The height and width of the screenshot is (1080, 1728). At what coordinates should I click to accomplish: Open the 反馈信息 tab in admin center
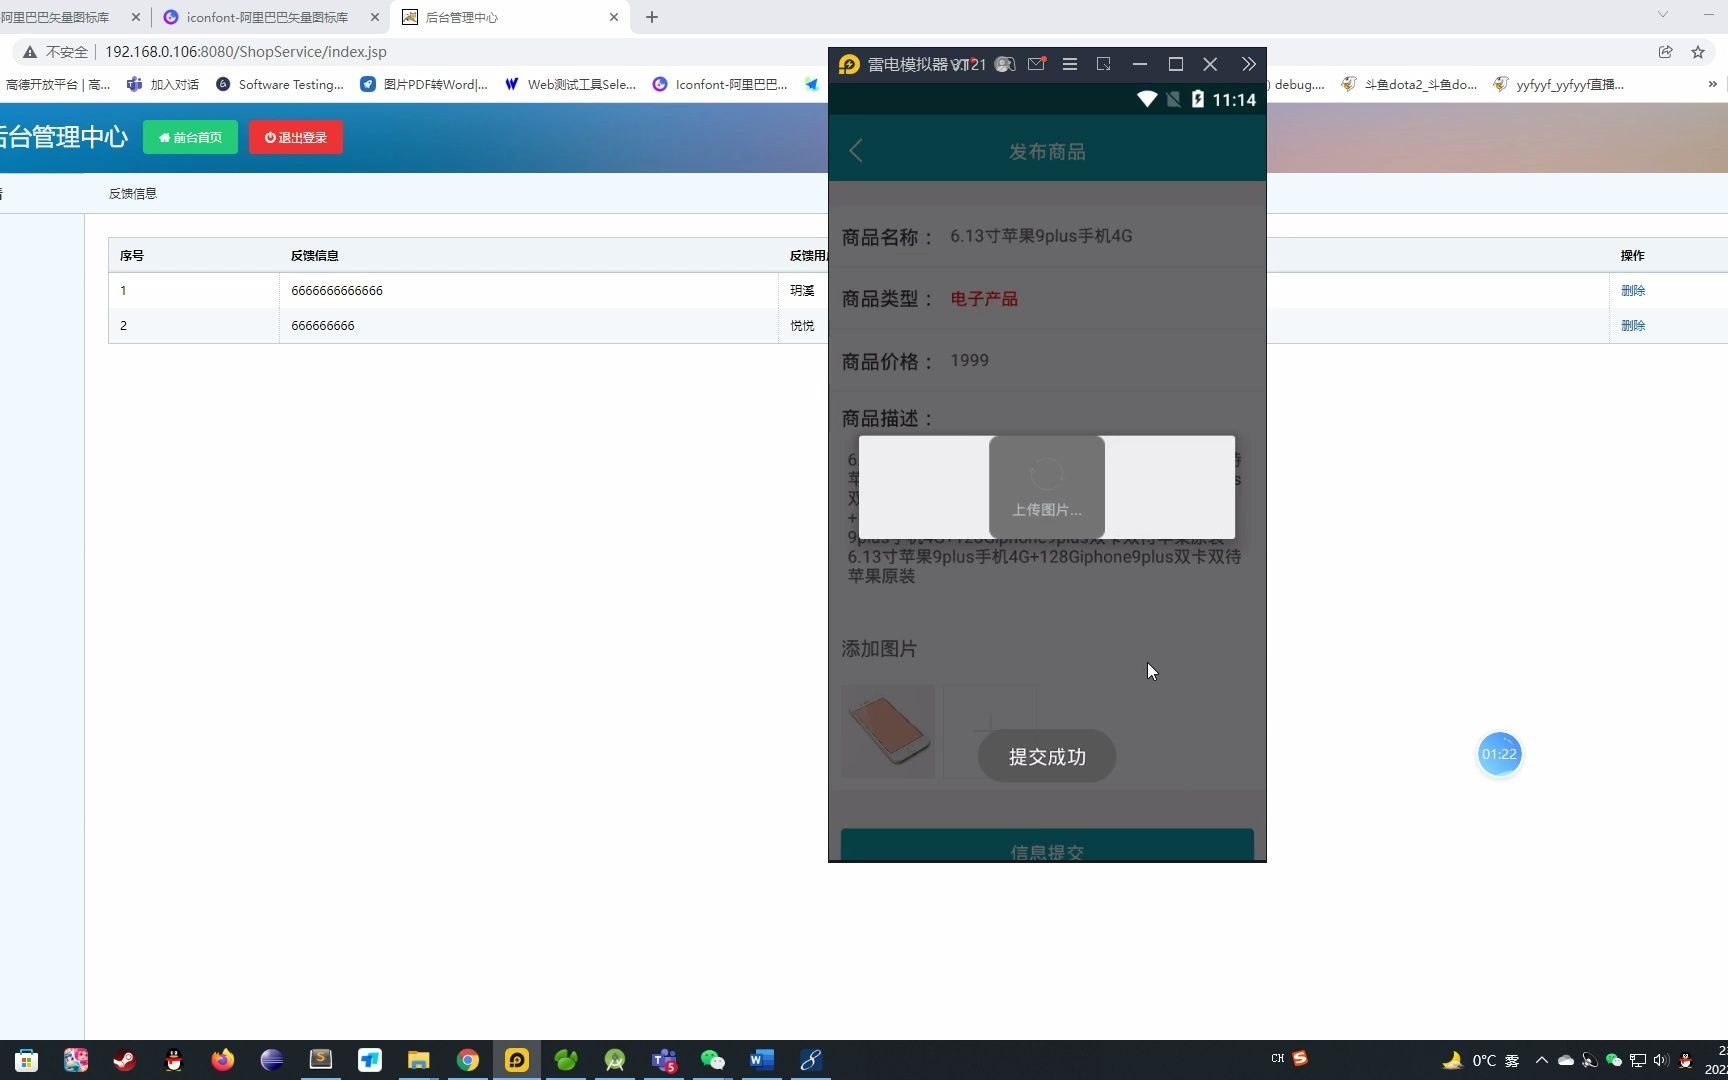tap(132, 193)
